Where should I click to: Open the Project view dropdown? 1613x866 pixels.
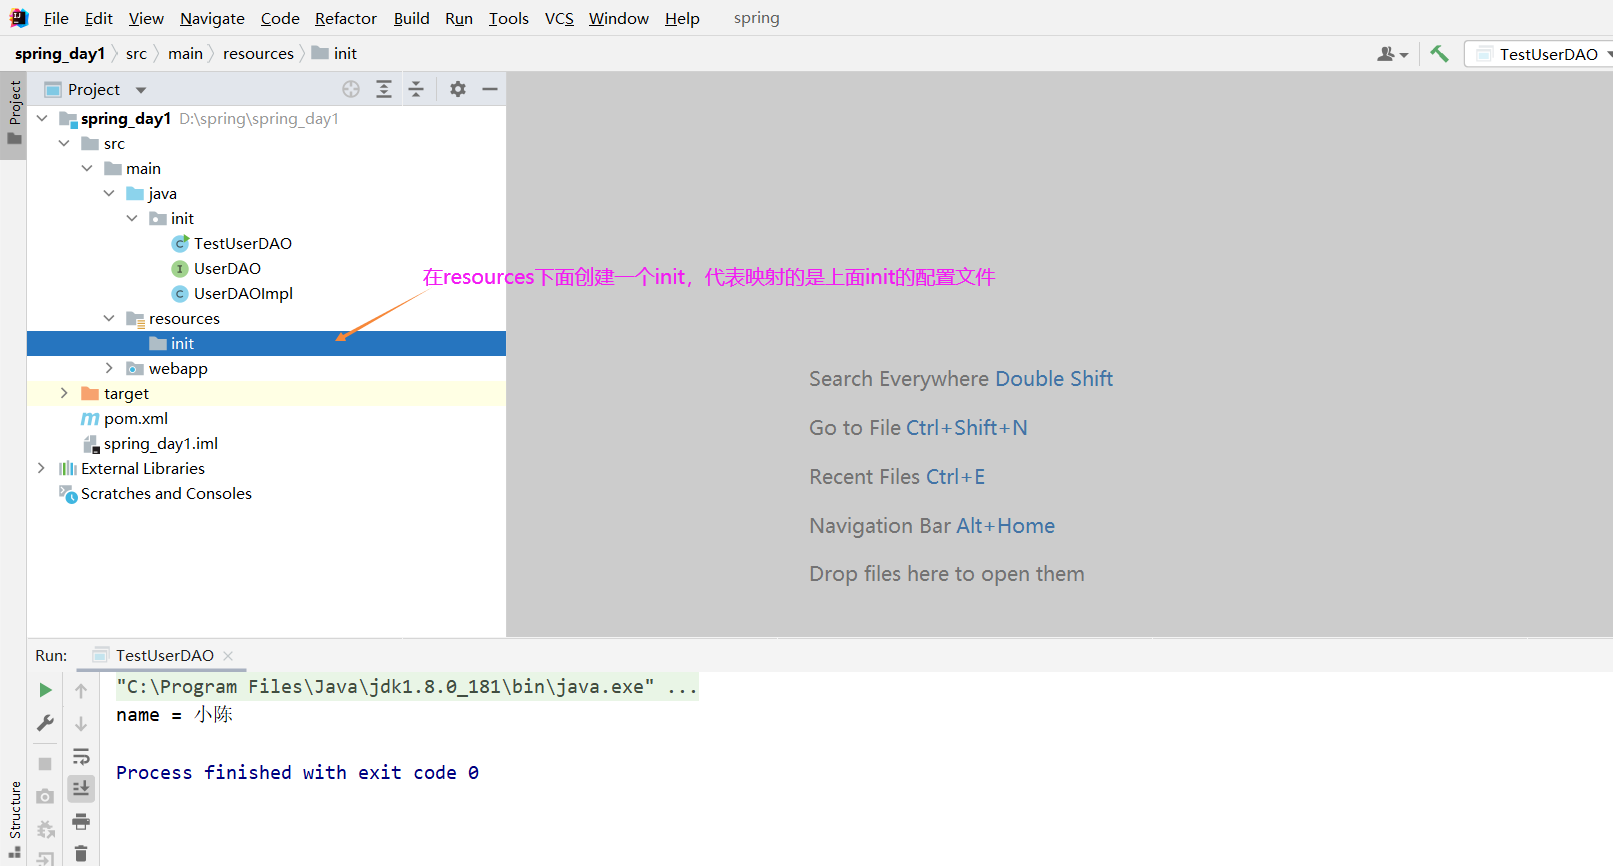tap(141, 90)
